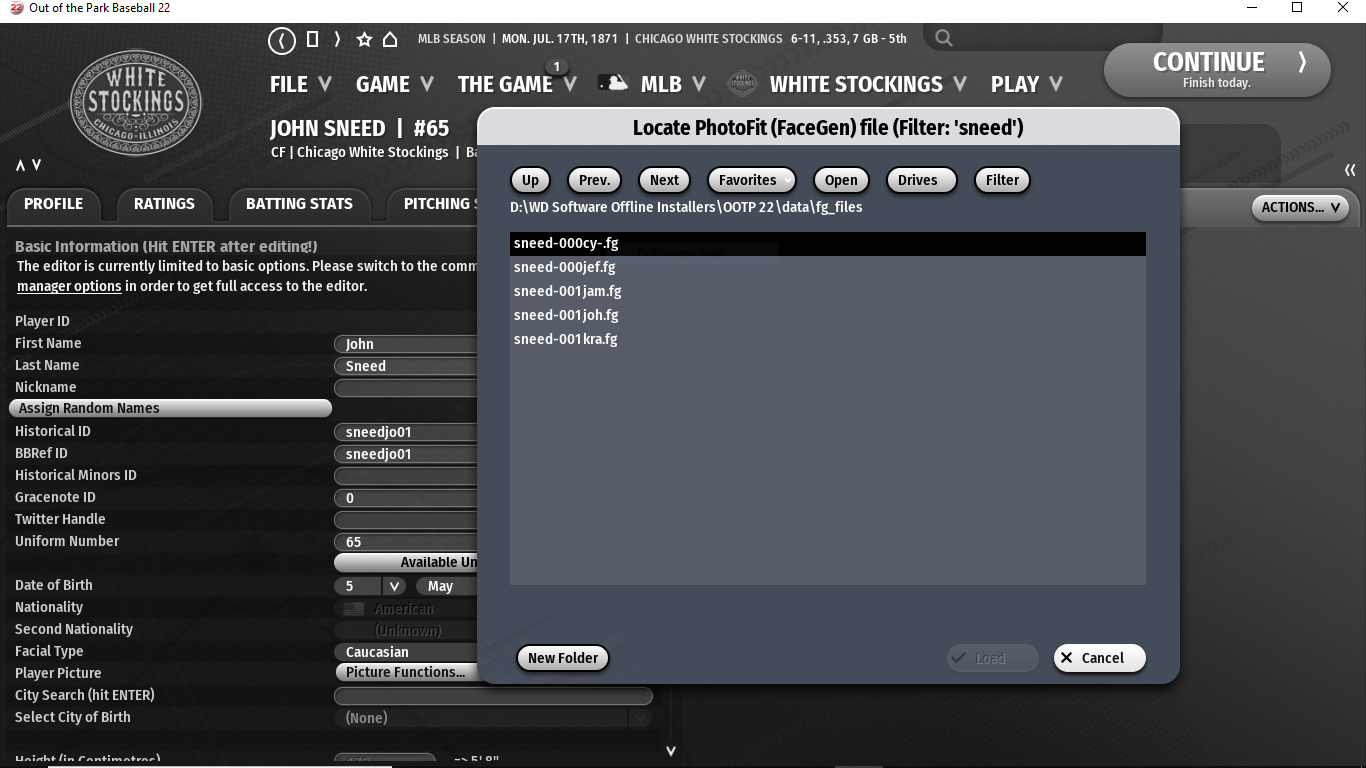Click the double-chevron collapse panel icon
This screenshot has width=1366, height=768.
tap(1350, 170)
